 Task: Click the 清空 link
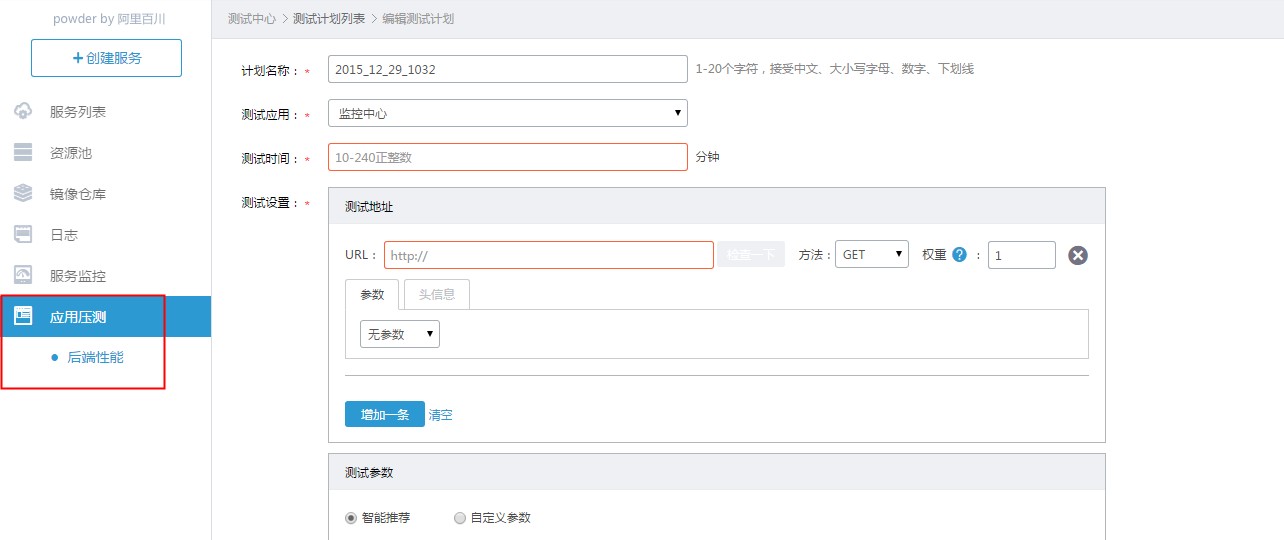pos(440,415)
